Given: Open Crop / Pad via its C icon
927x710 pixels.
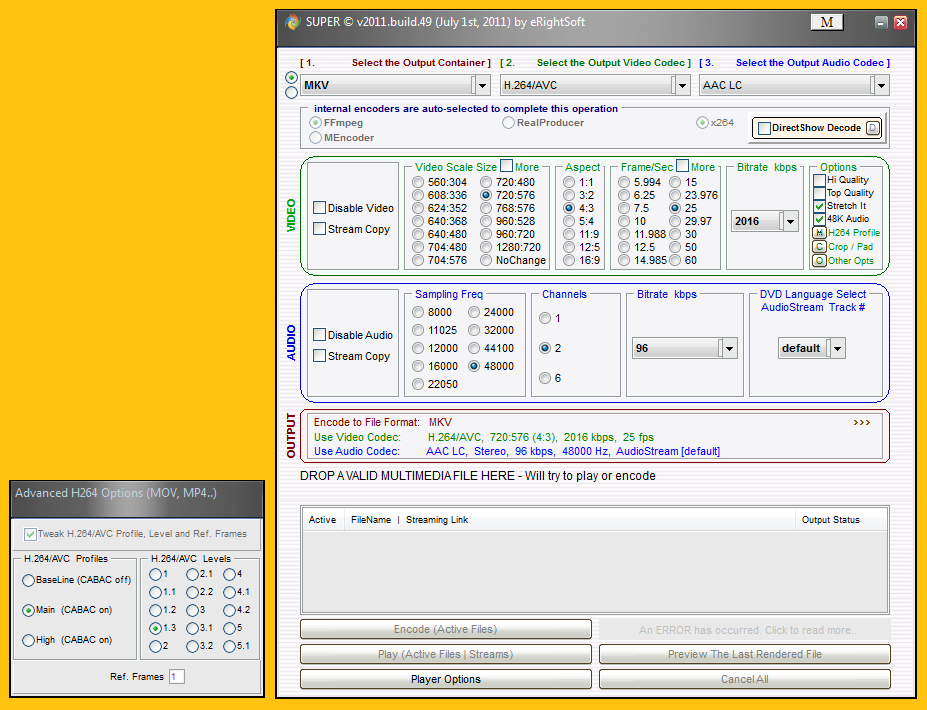Looking at the screenshot, I should [819, 246].
